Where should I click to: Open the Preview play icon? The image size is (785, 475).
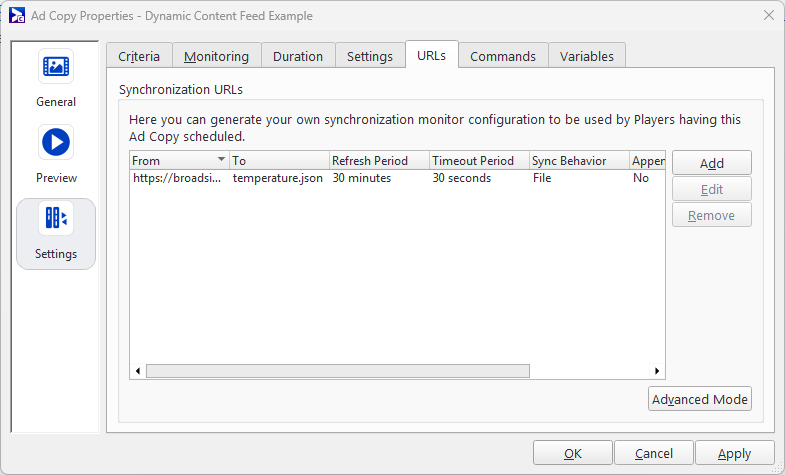coord(56,143)
